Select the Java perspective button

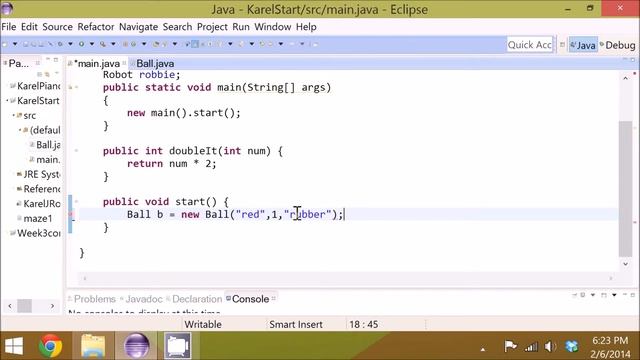tap(583, 45)
